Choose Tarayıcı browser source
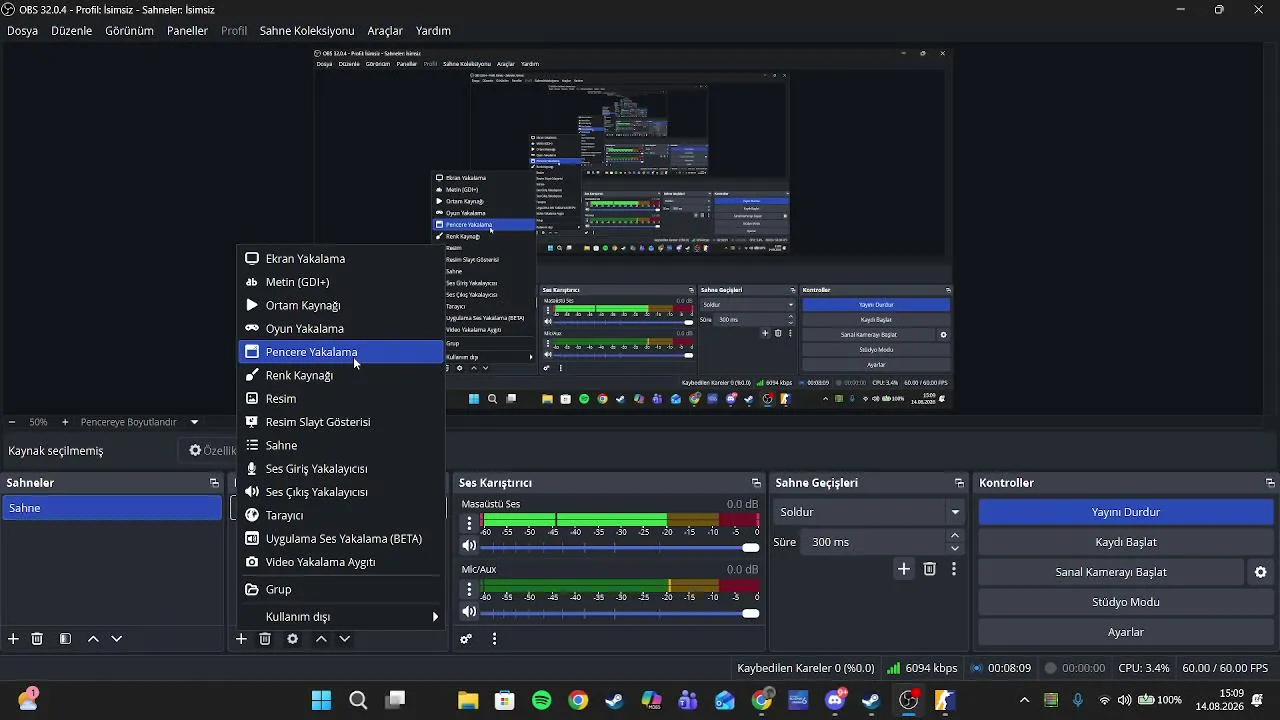Viewport: 1280px width, 720px height. [340, 515]
